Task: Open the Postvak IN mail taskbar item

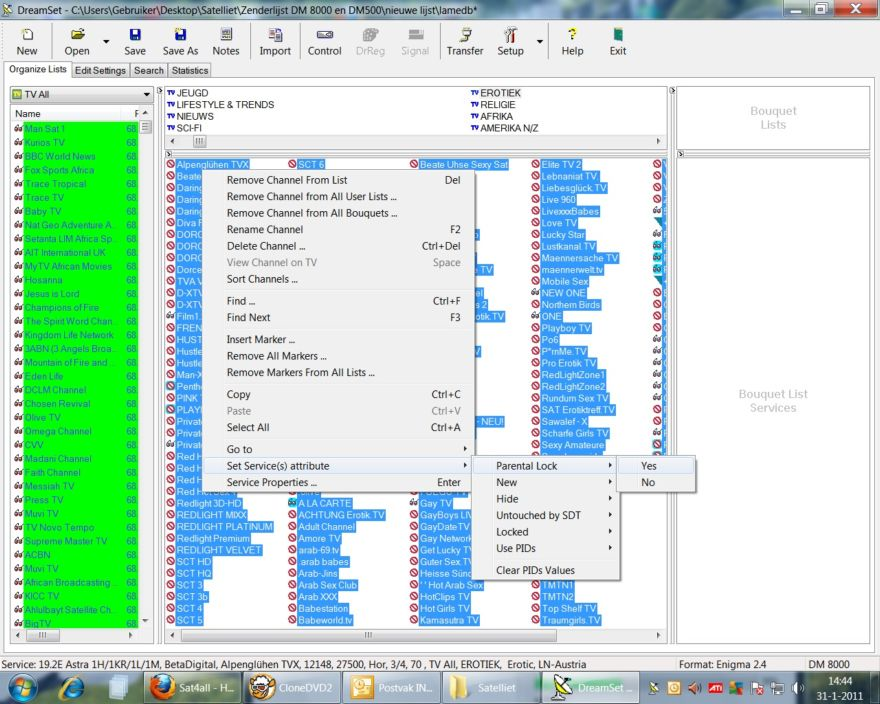Action: (393, 687)
